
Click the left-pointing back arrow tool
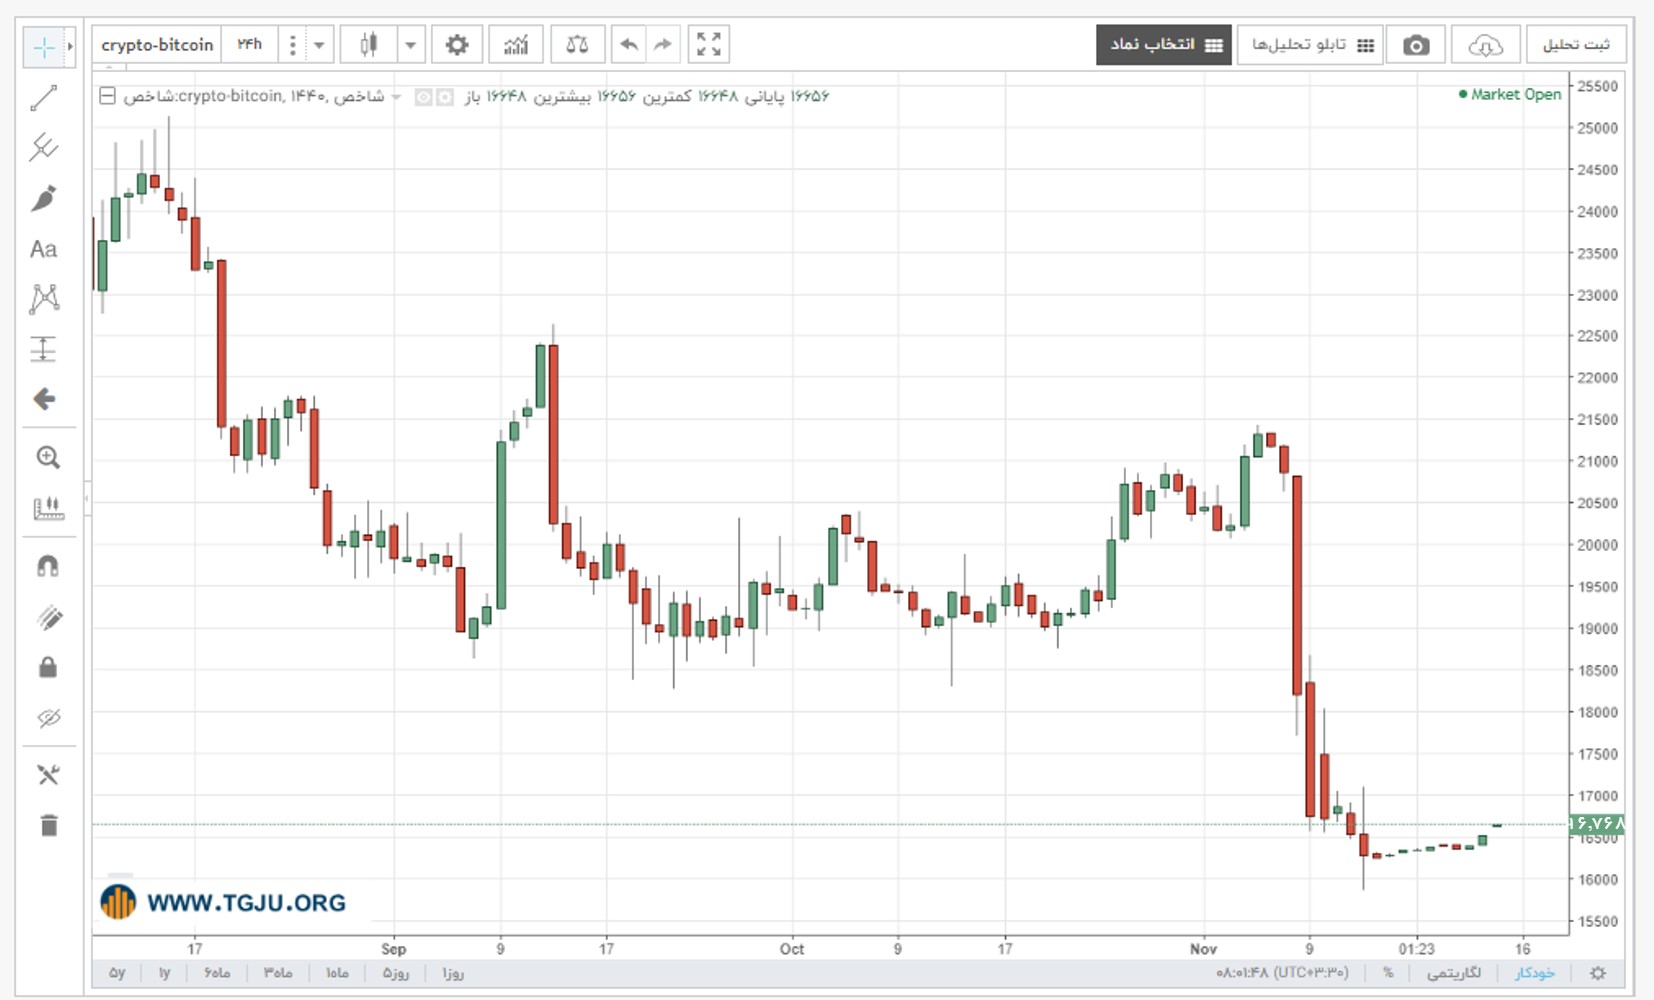pos(44,399)
